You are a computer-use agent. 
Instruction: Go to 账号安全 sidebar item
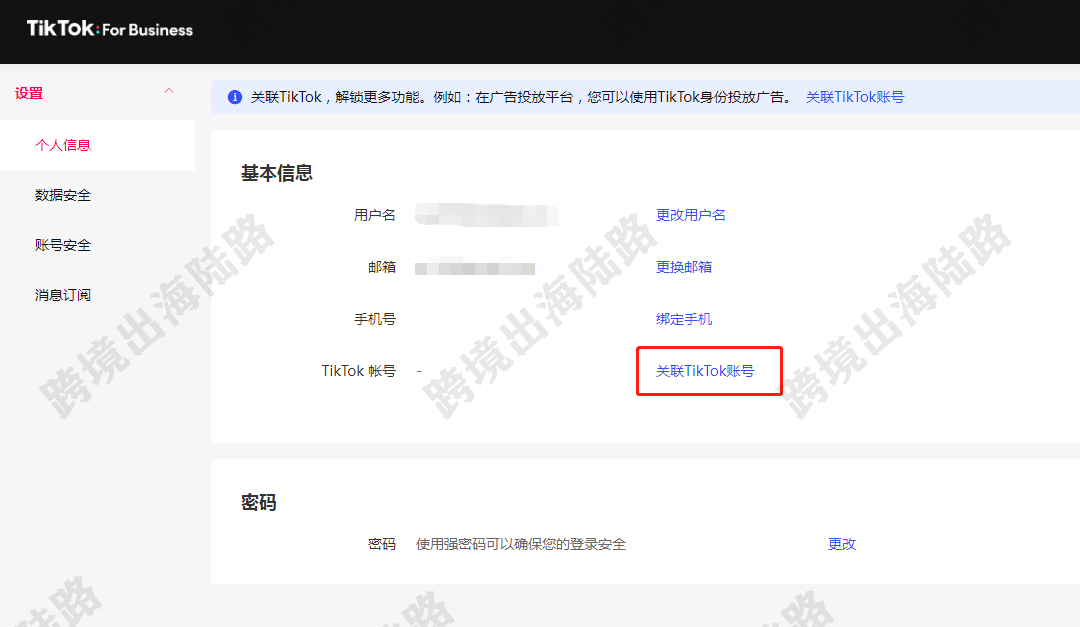63,245
